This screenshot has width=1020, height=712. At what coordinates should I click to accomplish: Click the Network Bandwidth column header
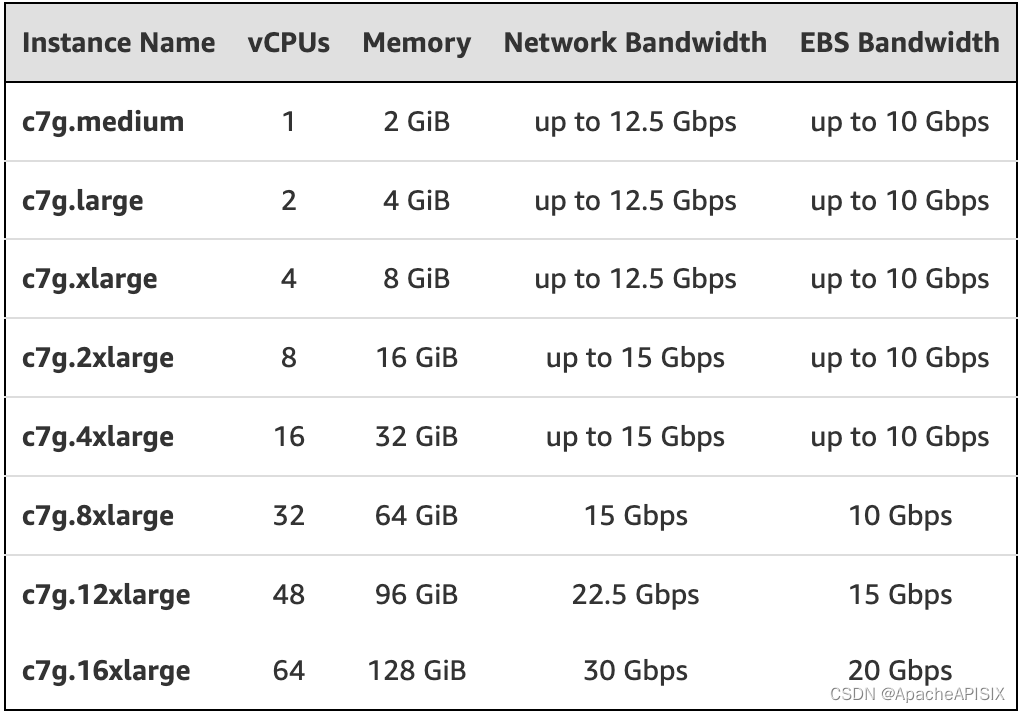point(635,43)
